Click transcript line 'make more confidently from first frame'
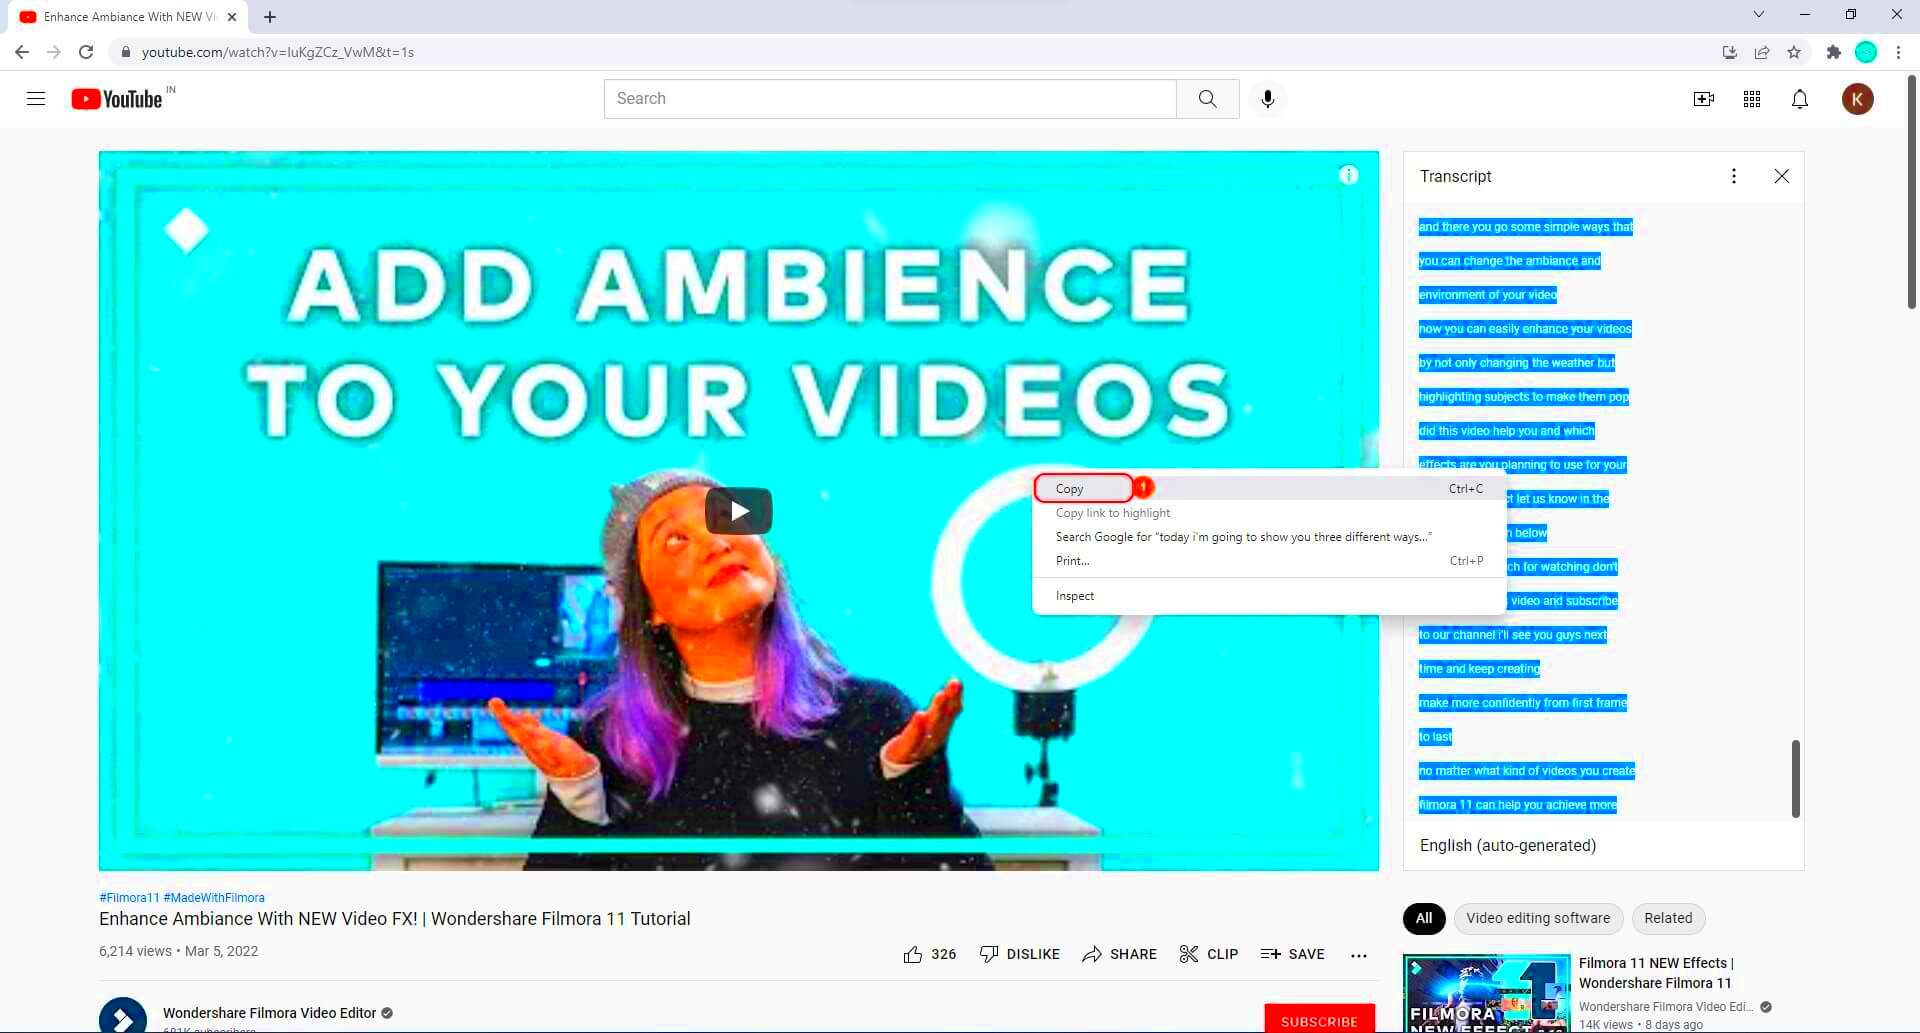This screenshot has width=1920, height=1033. coord(1523,703)
